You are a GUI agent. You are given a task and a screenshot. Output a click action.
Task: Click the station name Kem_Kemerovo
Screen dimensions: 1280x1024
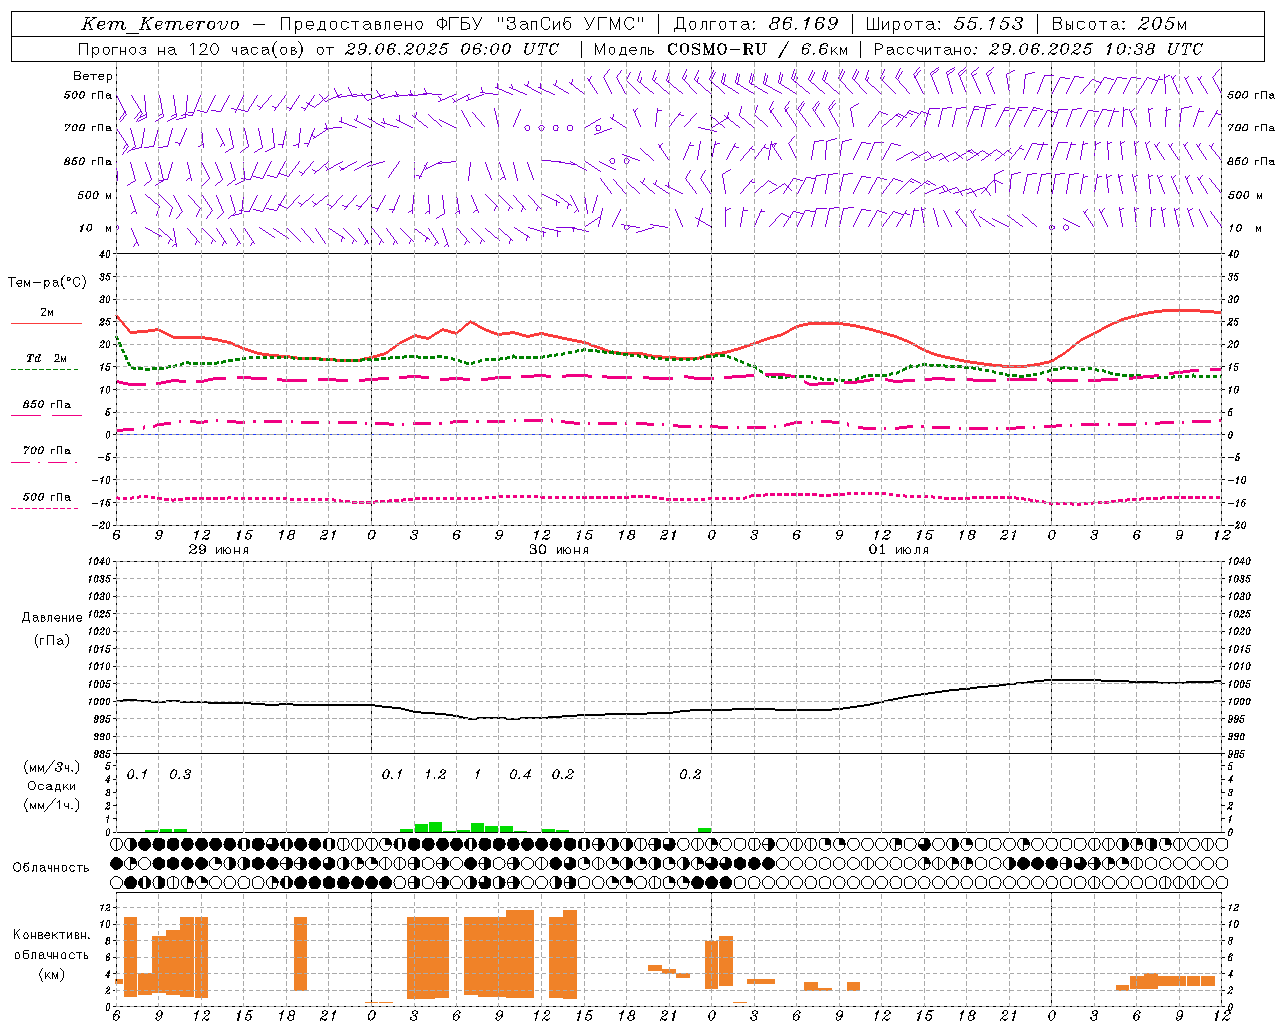[x=161, y=24]
